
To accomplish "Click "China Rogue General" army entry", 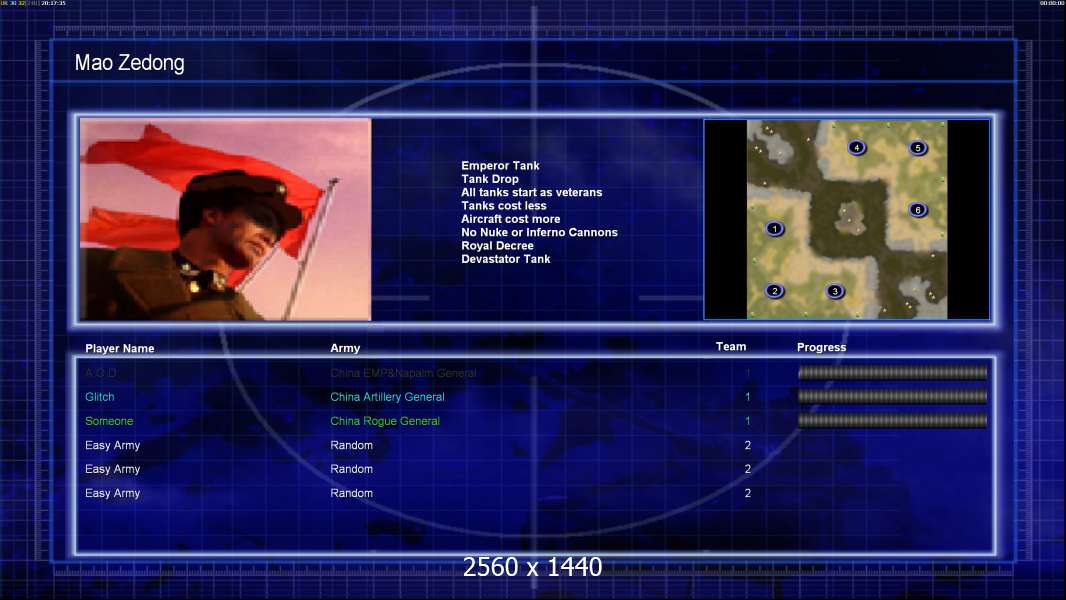I will (x=385, y=421).
